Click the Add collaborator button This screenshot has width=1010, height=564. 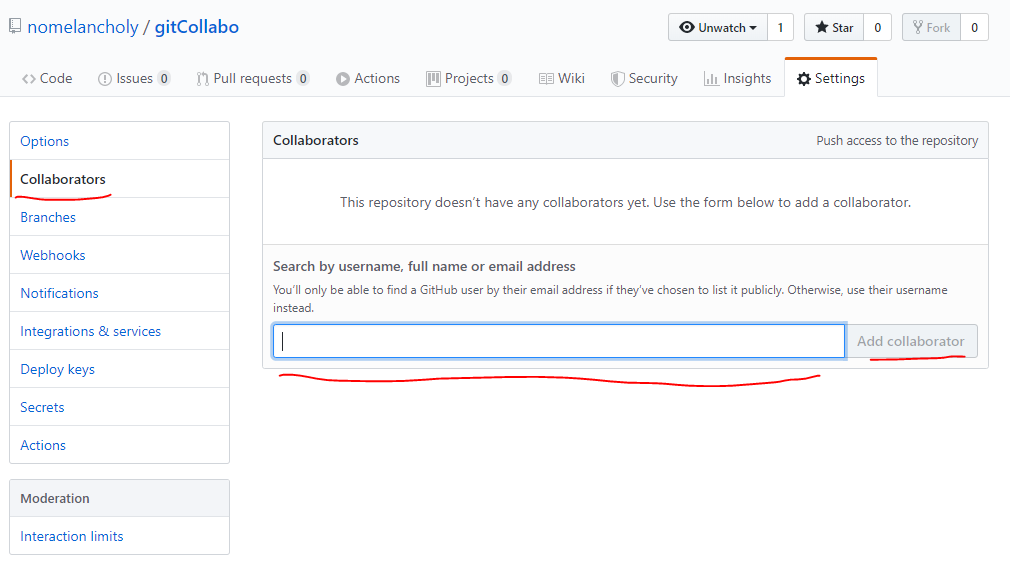911,341
